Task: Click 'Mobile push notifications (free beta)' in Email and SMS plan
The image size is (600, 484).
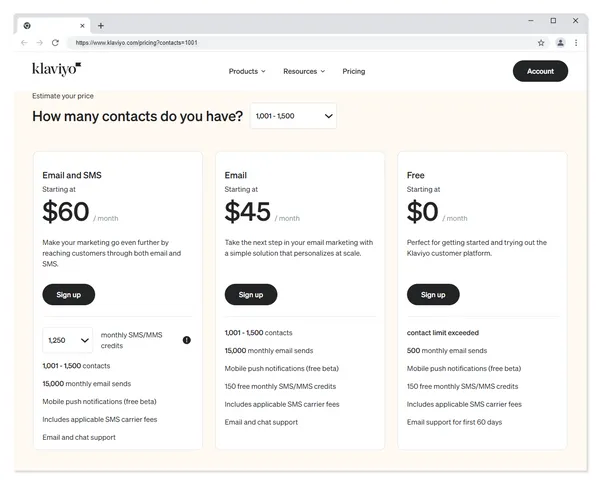Action: [99, 402]
